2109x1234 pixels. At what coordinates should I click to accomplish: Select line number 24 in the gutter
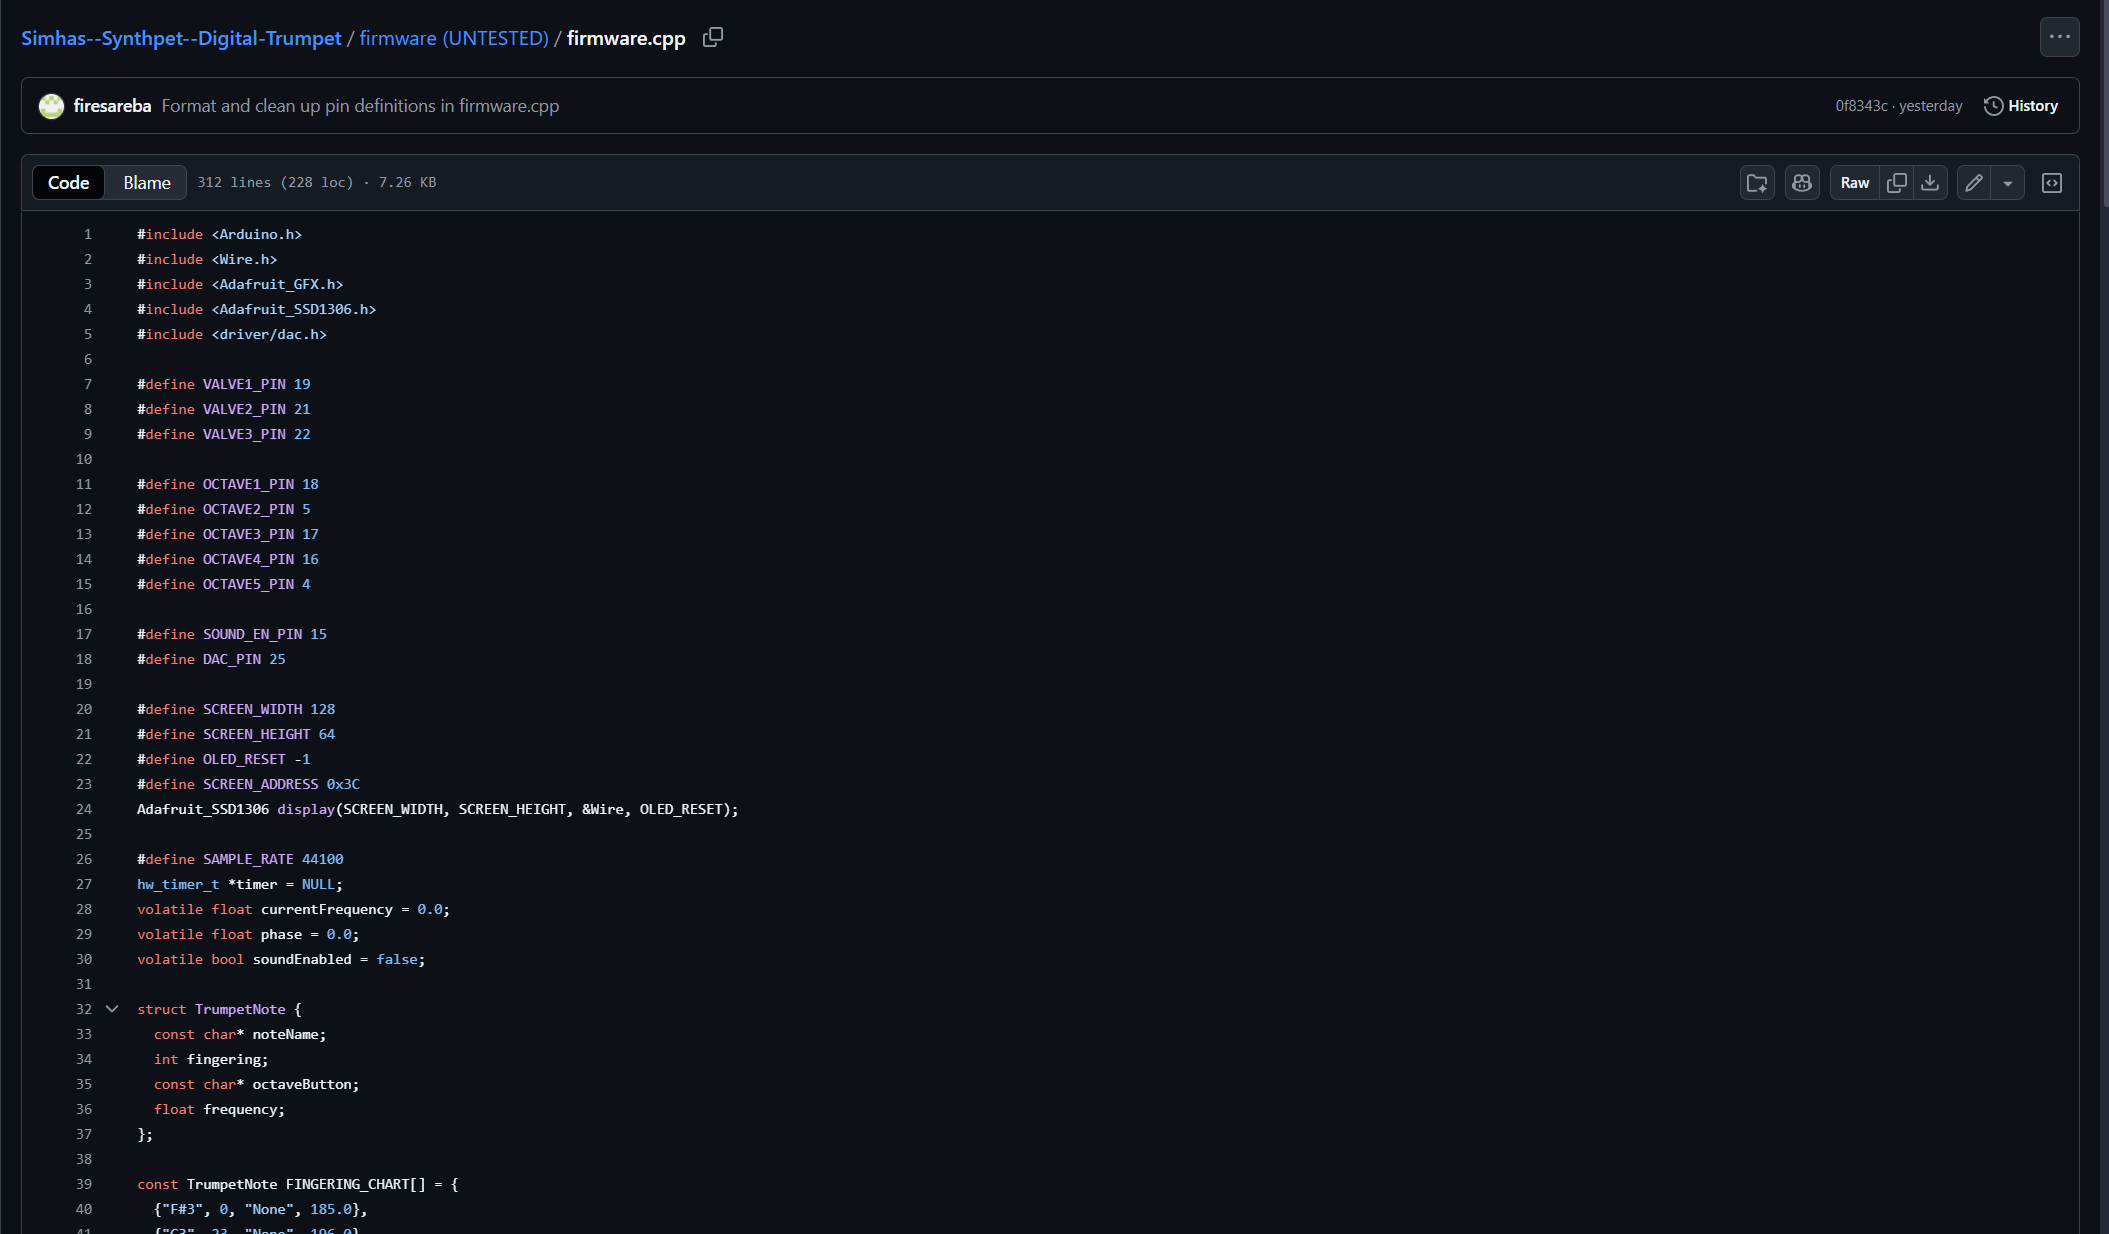pos(84,809)
